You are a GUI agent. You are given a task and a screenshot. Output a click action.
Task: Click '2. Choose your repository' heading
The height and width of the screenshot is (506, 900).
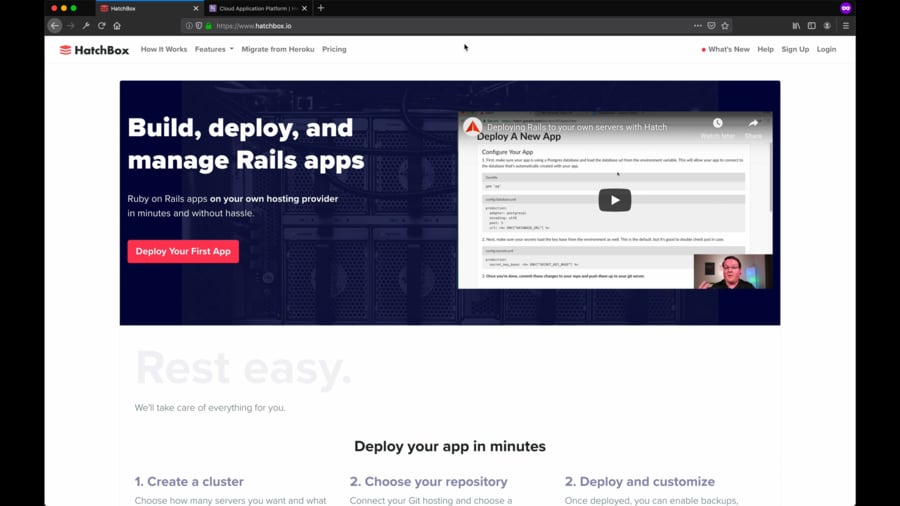pyautogui.click(x=429, y=481)
